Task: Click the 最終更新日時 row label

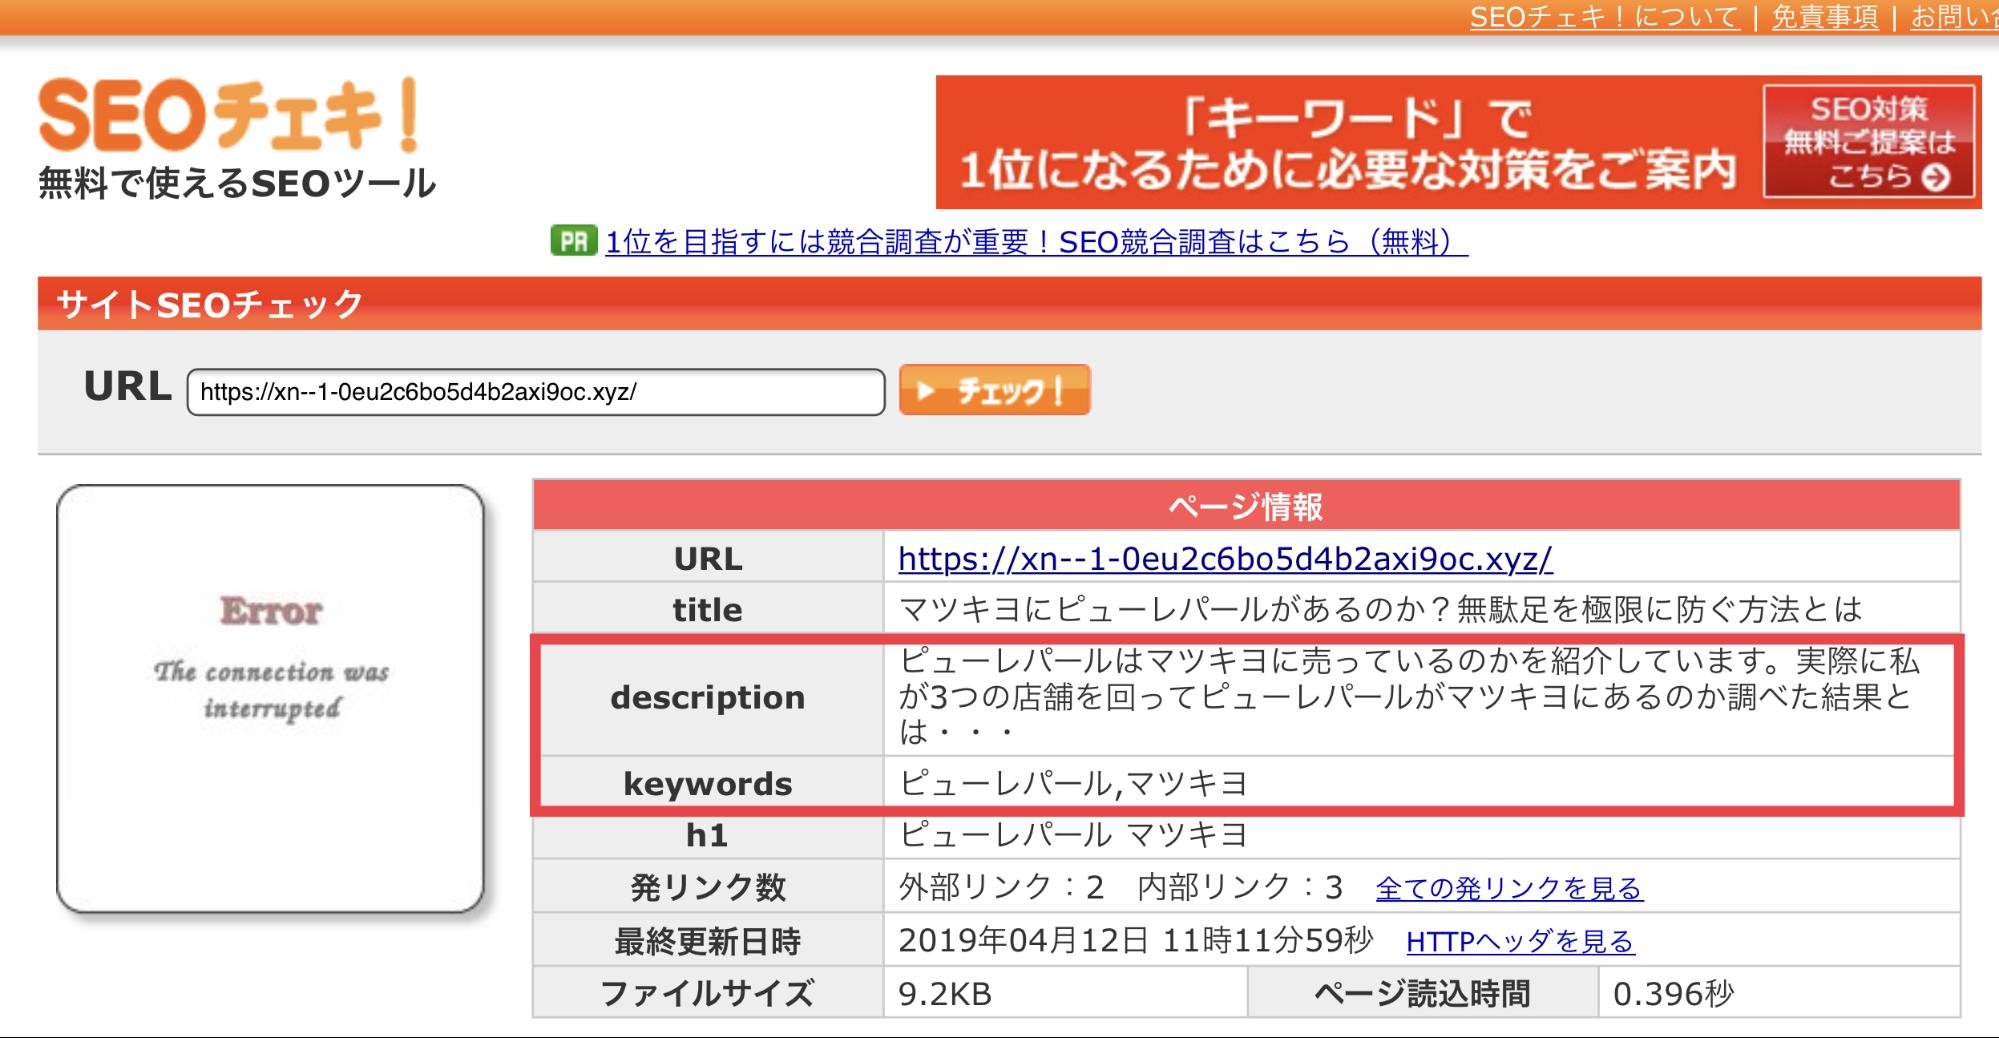Action: pos(708,941)
